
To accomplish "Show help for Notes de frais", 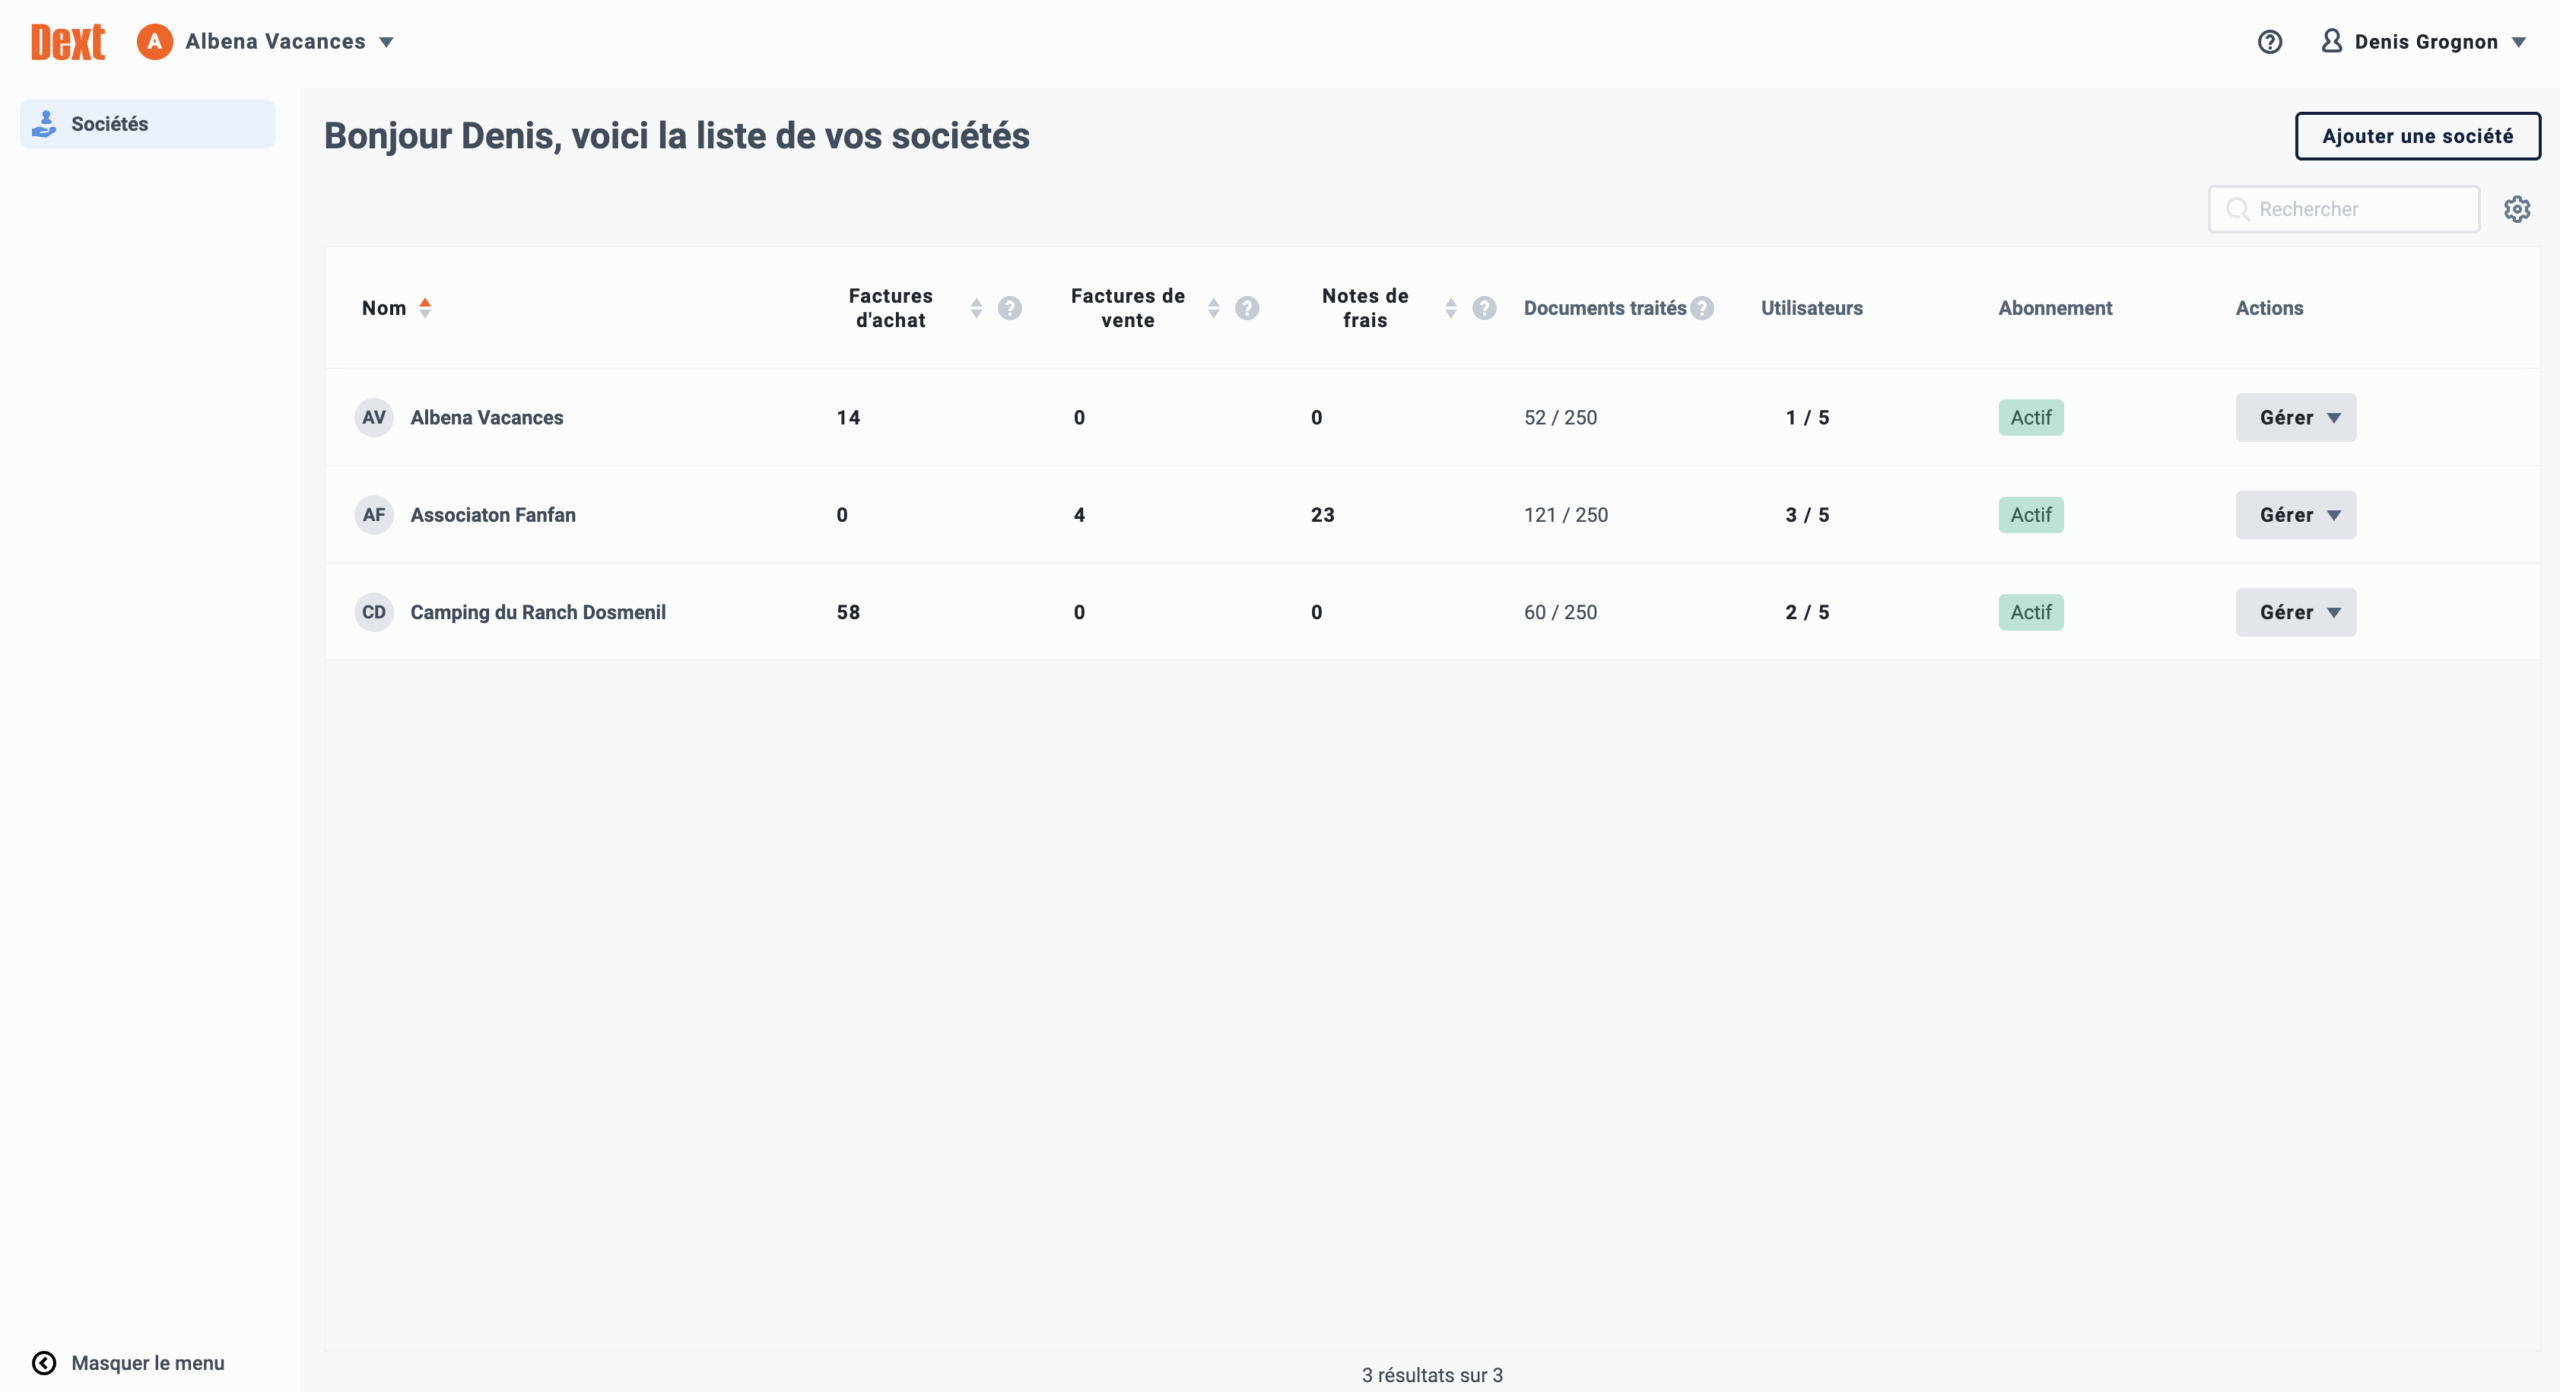I will (x=1484, y=308).
